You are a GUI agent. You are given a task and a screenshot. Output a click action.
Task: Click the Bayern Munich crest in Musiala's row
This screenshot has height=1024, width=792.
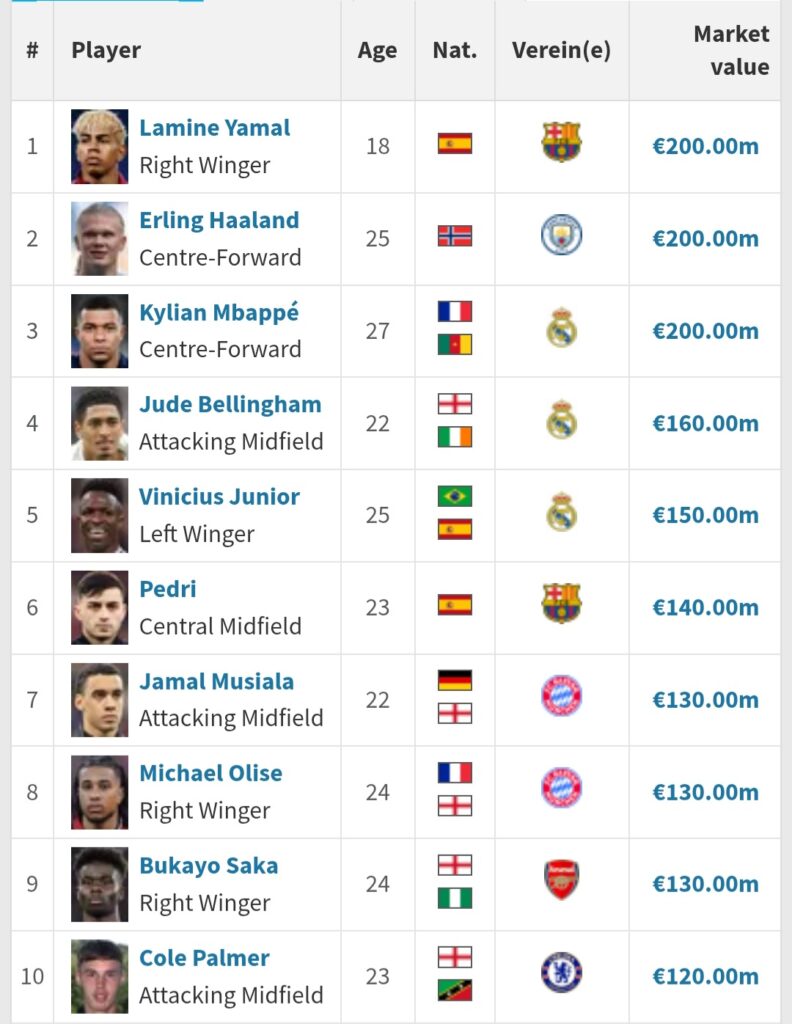click(x=561, y=697)
